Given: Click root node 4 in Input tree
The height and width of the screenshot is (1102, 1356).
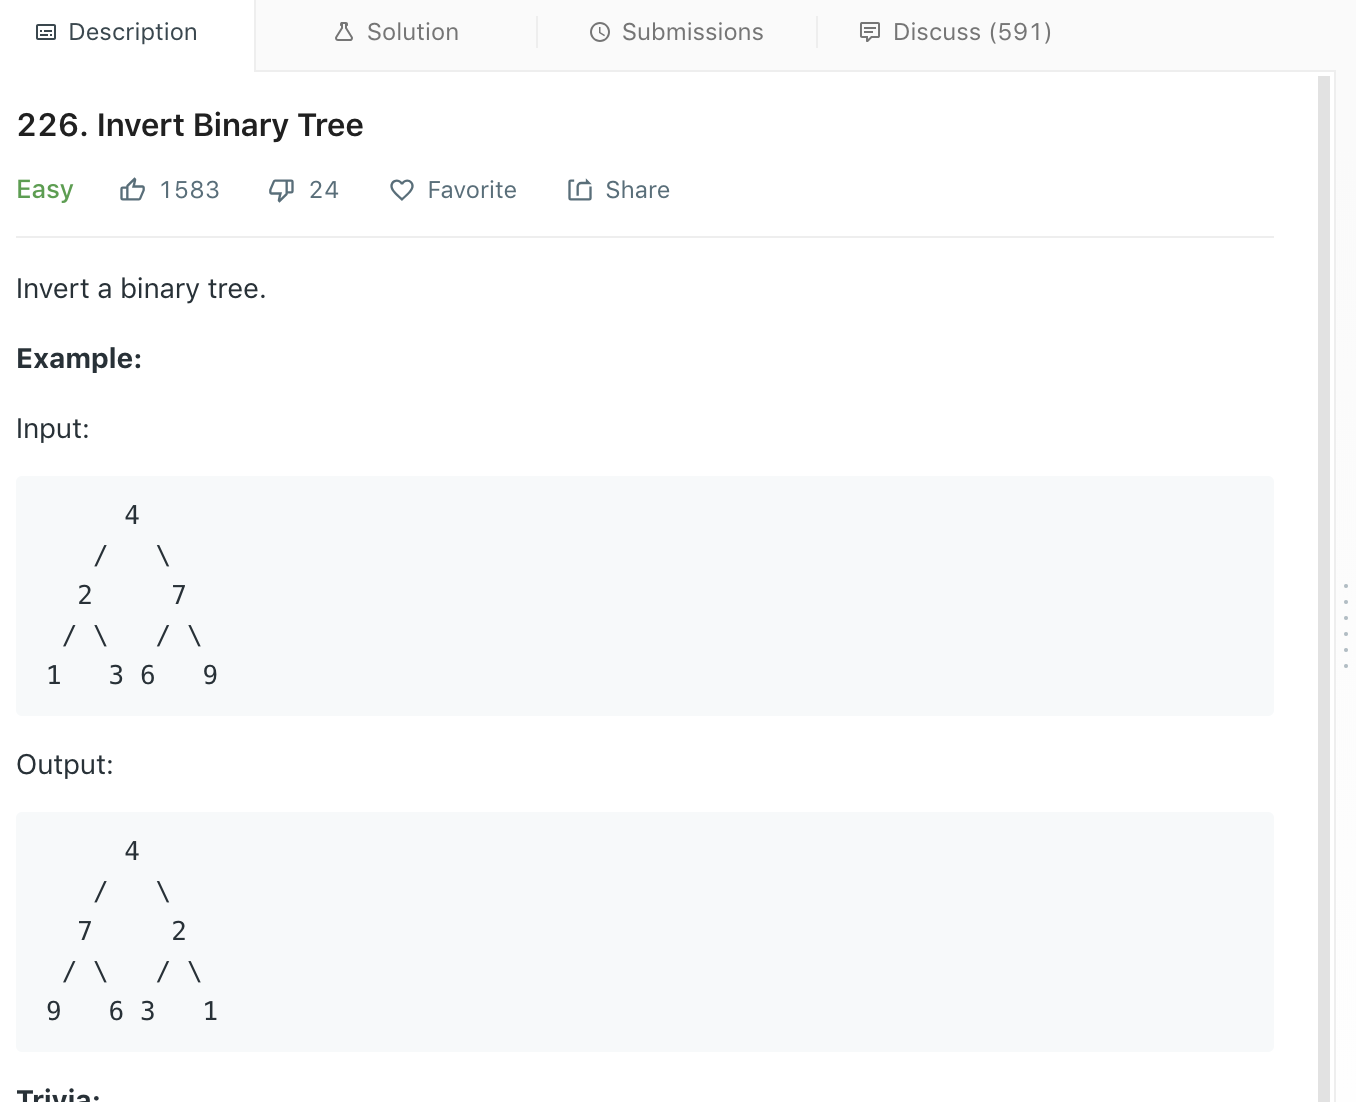Looking at the screenshot, I should [132, 515].
